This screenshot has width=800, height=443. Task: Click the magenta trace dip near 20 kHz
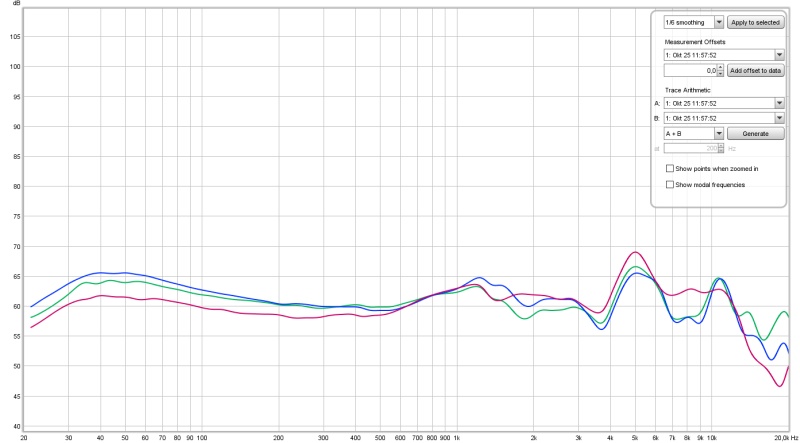click(779, 386)
